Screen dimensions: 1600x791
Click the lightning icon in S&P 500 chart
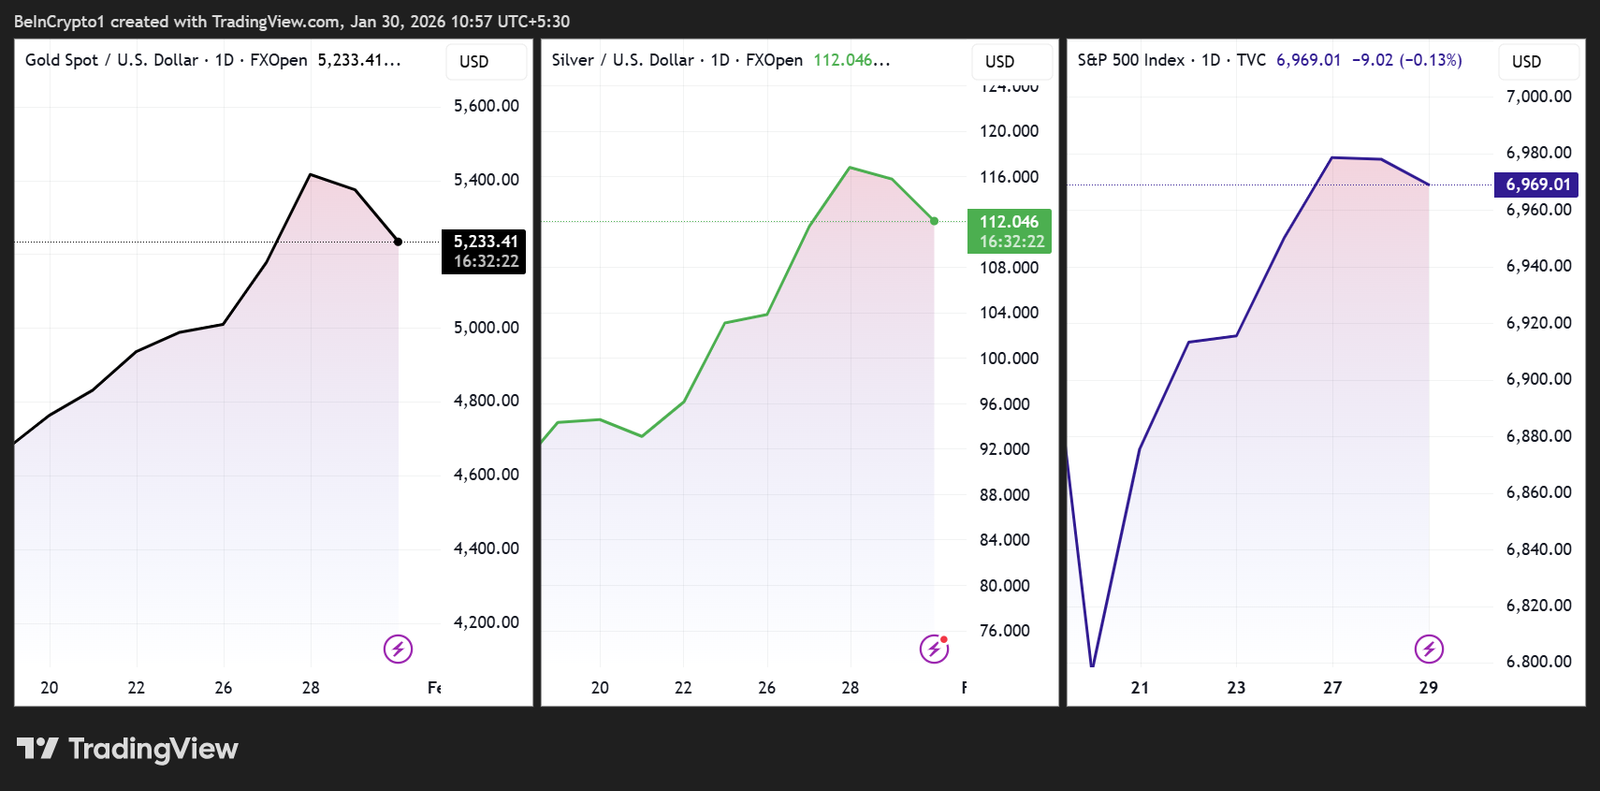[1429, 649]
